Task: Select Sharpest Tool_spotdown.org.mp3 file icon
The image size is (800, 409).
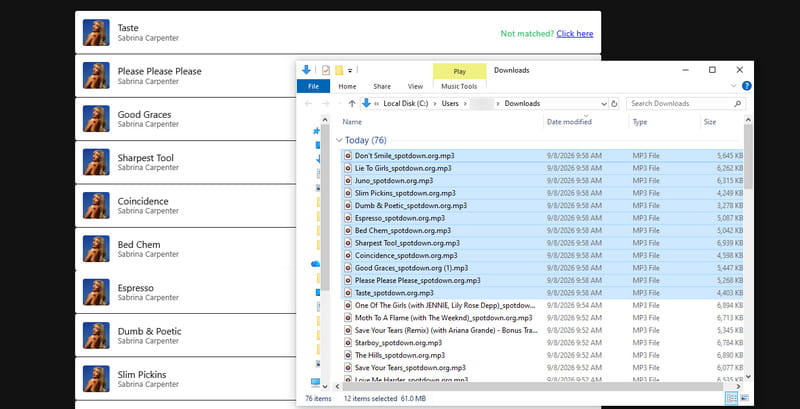Action: pos(348,243)
